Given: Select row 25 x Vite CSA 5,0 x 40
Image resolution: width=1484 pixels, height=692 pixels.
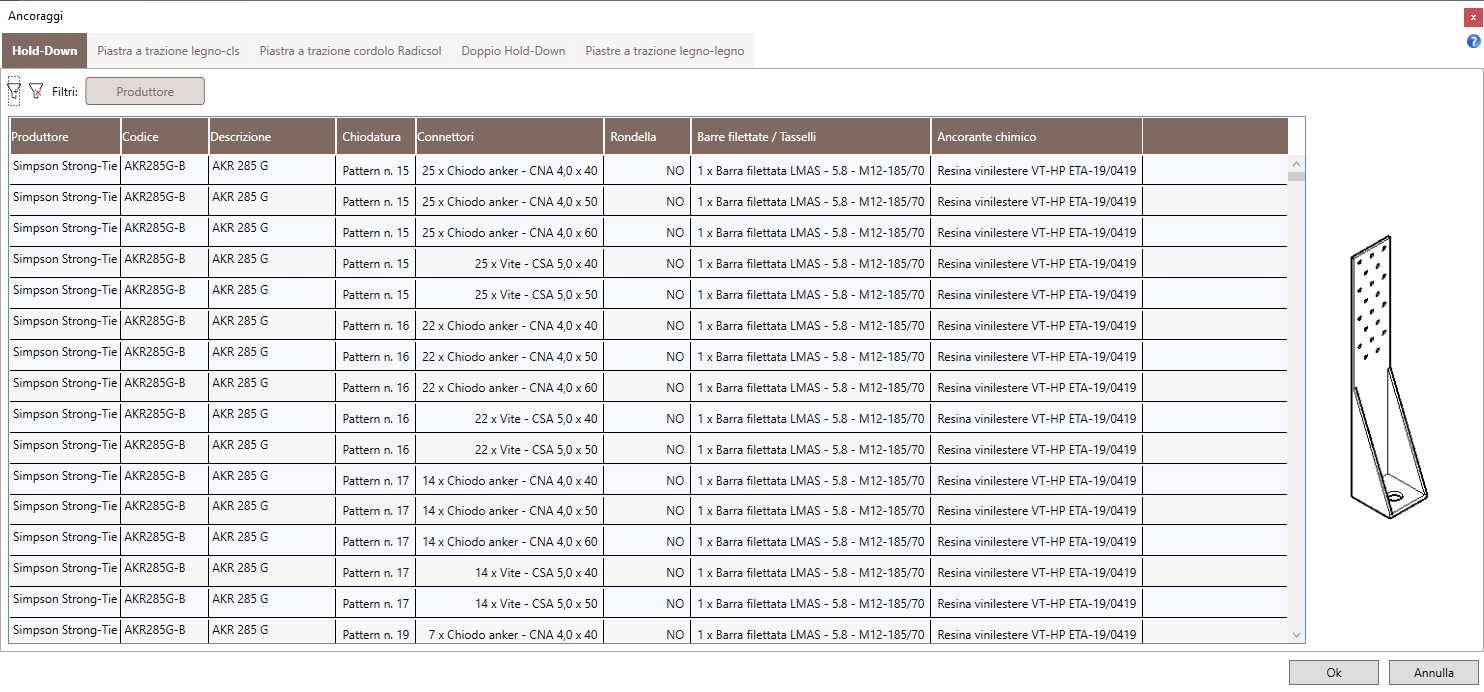Looking at the screenshot, I should click(x=648, y=263).
